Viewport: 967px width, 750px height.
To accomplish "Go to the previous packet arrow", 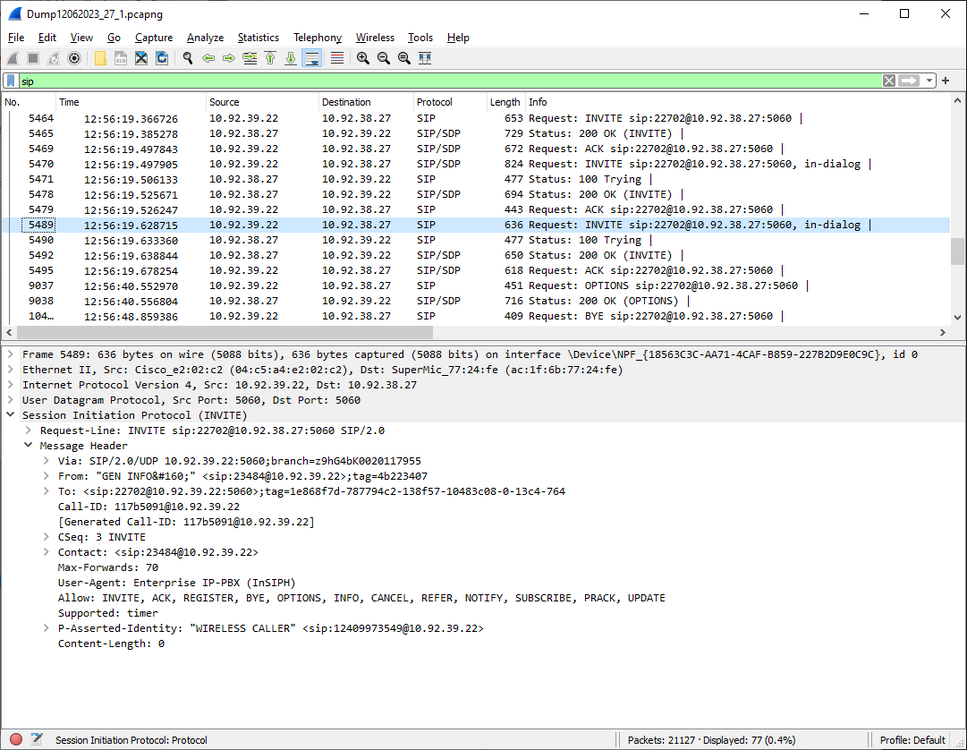I will tap(208, 59).
